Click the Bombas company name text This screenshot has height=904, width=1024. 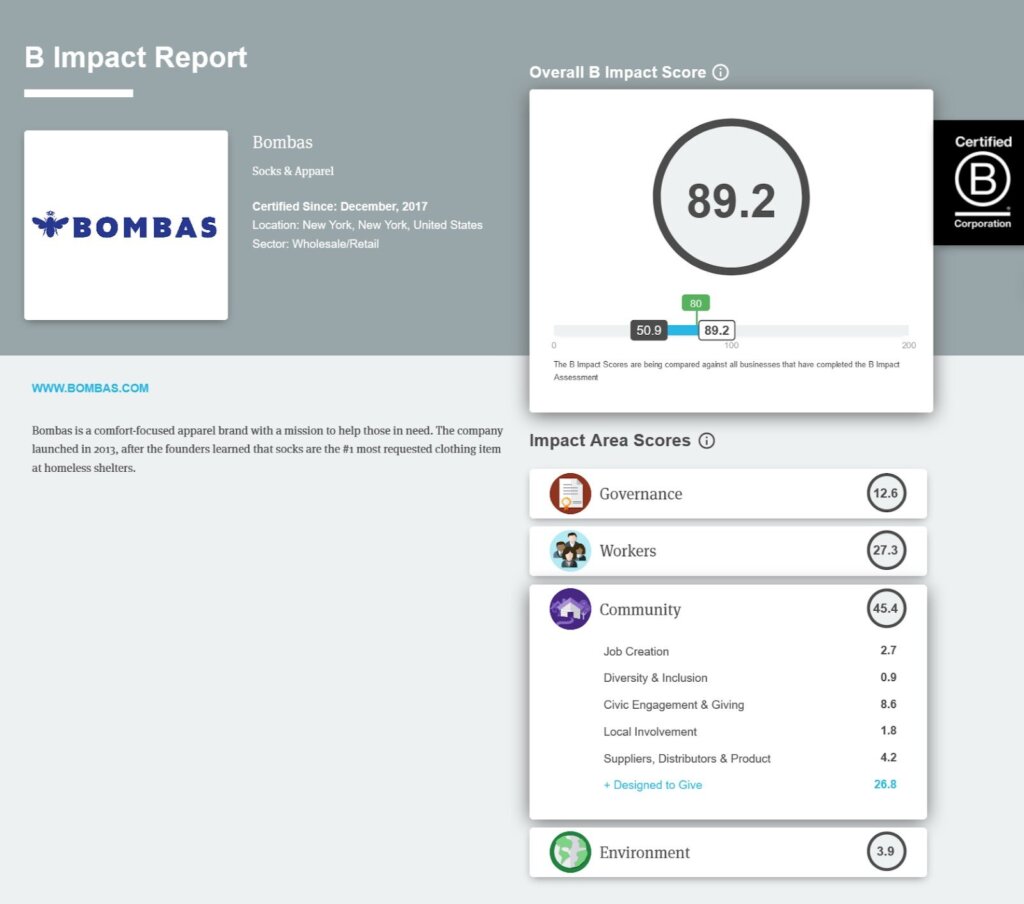[282, 142]
